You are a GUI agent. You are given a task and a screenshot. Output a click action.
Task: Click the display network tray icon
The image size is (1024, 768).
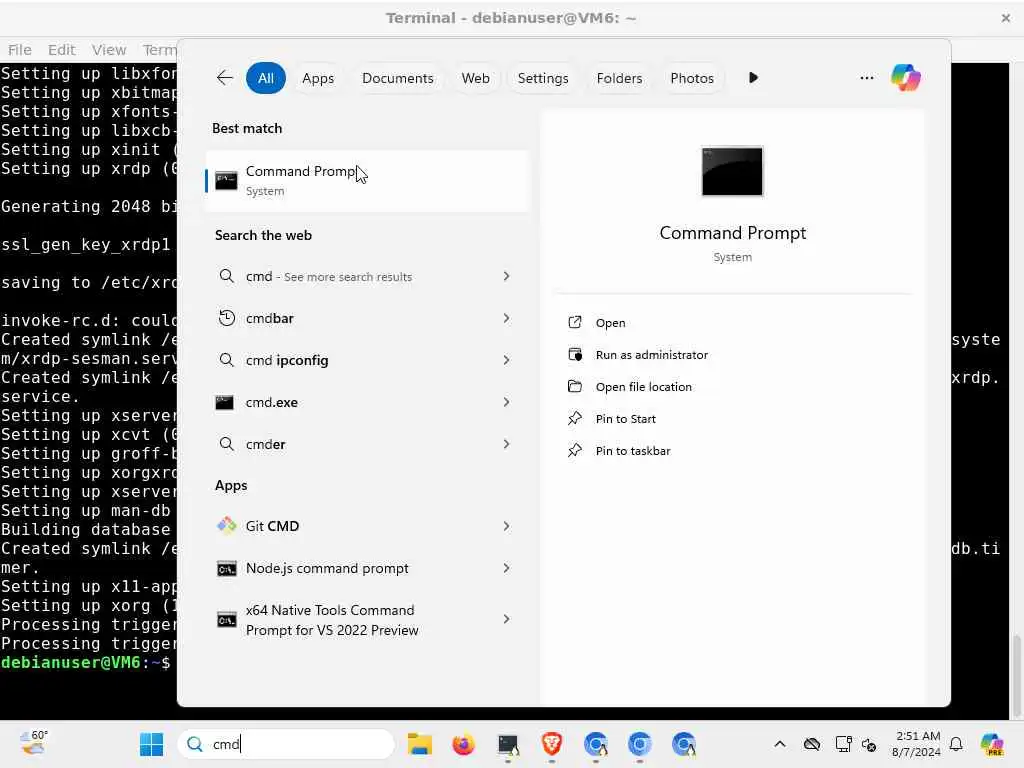843,744
